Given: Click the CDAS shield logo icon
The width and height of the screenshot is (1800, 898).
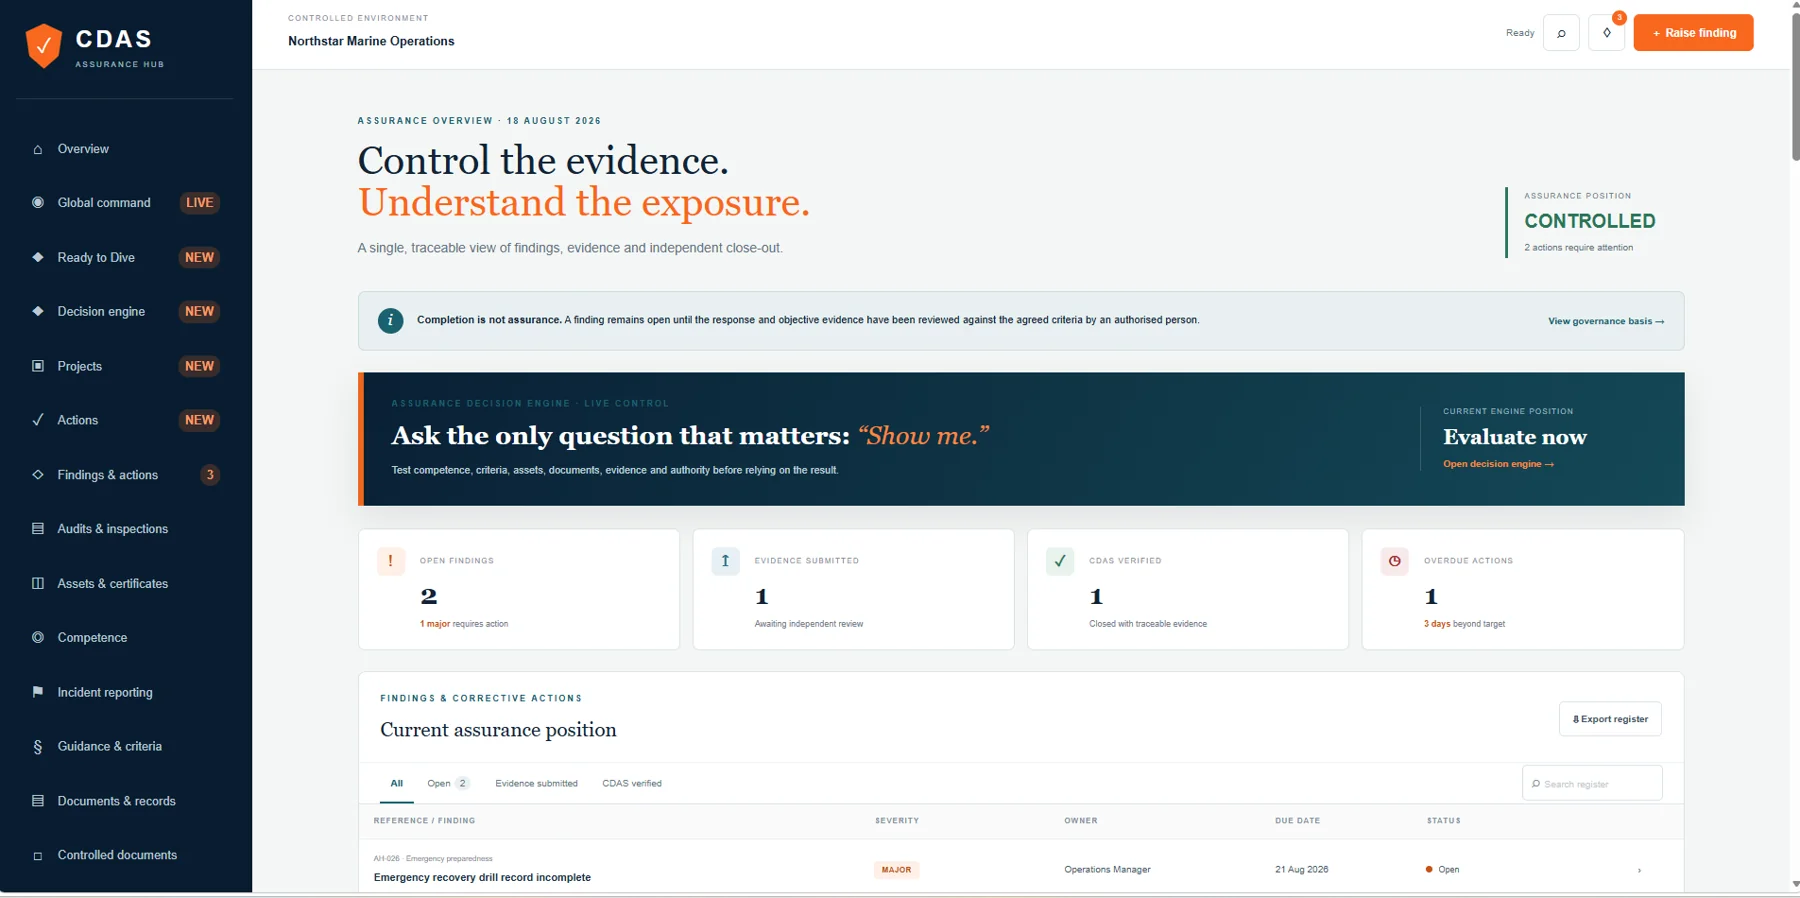Looking at the screenshot, I should pos(43,45).
